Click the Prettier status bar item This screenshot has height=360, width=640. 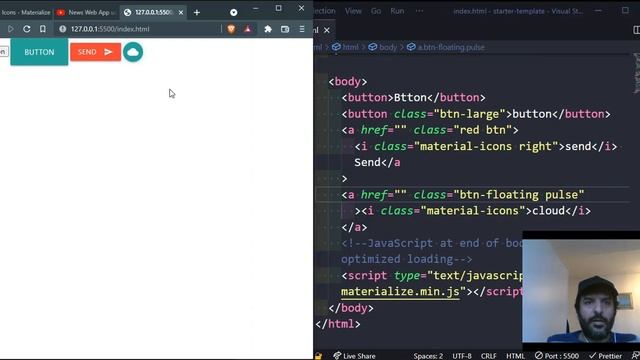(606, 356)
